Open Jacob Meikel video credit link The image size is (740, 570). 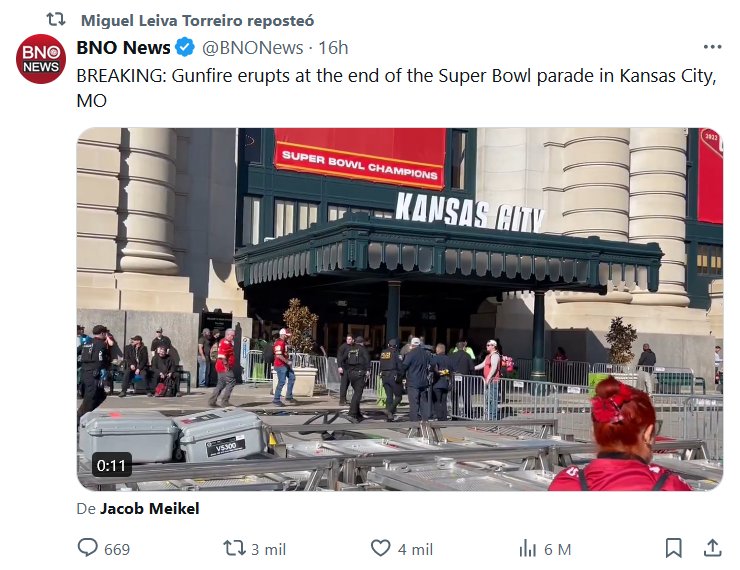150,508
